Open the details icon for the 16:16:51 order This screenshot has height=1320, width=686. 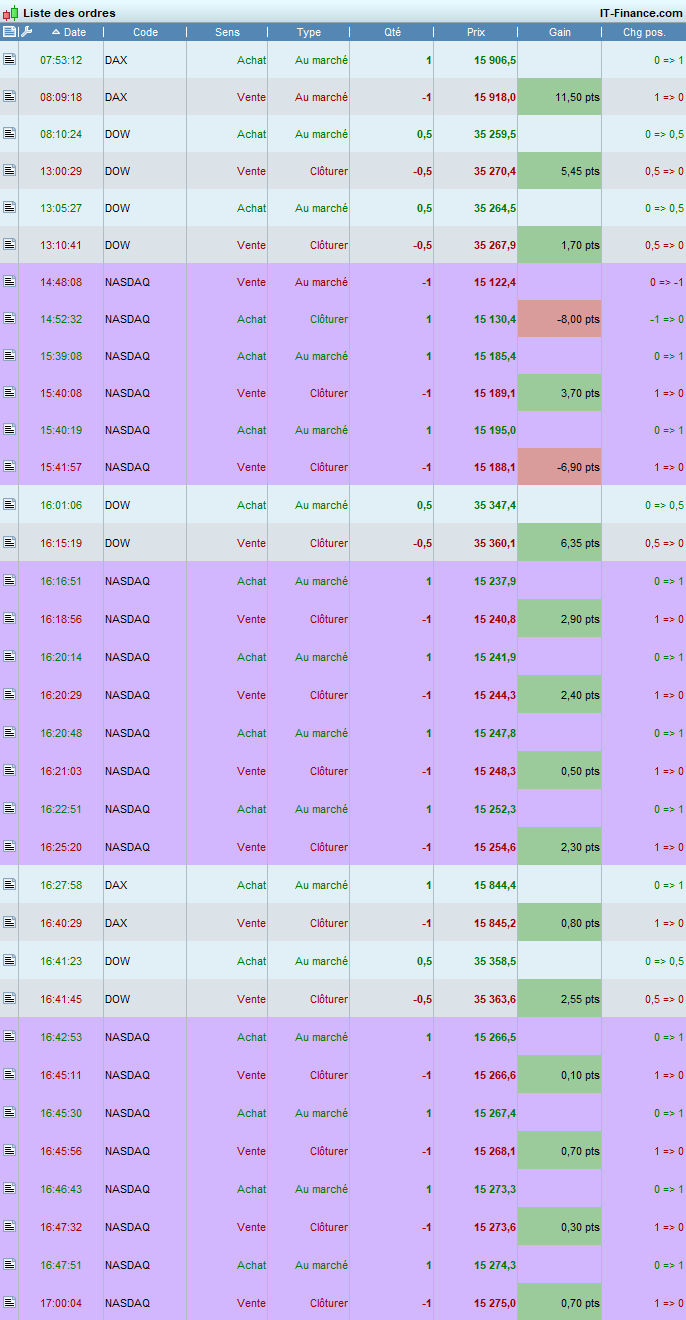coord(9,581)
